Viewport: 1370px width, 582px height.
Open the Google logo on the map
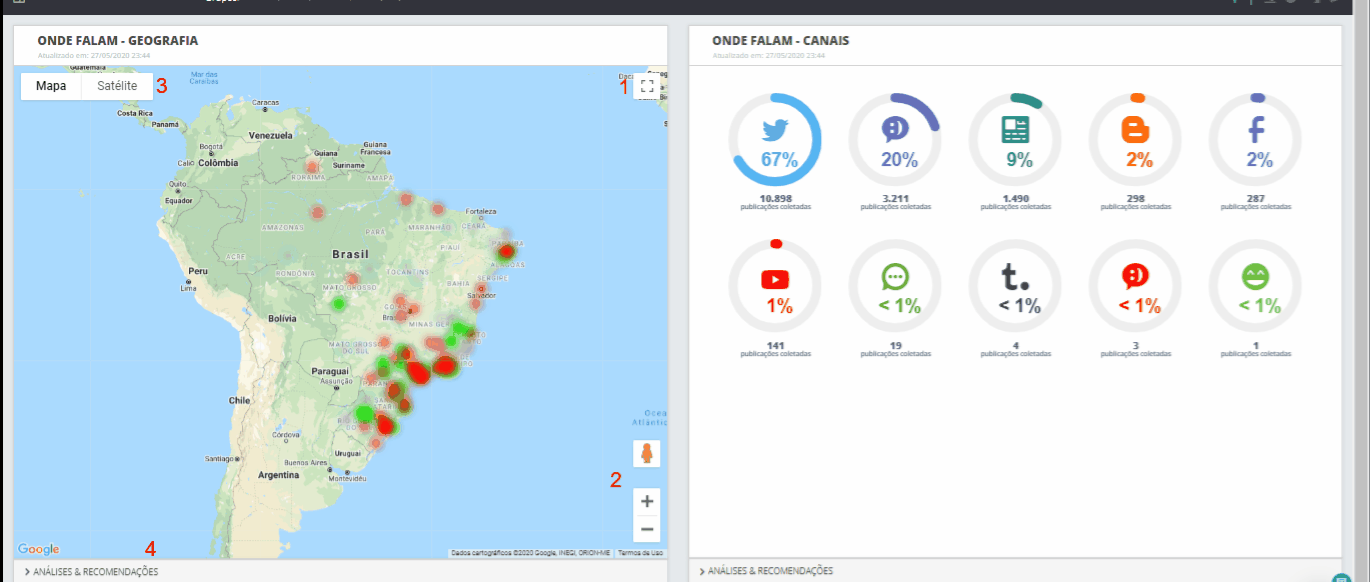(x=39, y=549)
